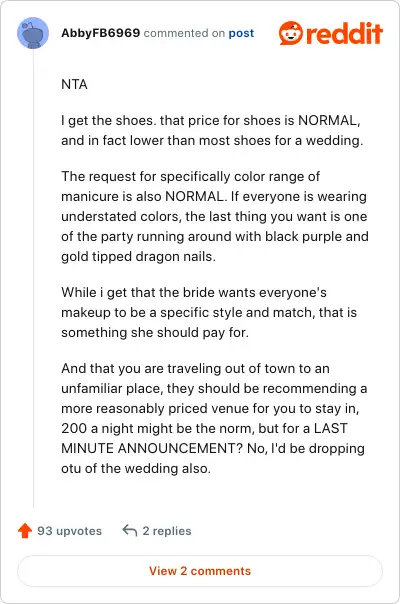This screenshot has width=400, height=604.
Task: Open AbbyFB6969's Snoo avatar
Action: tap(33, 33)
